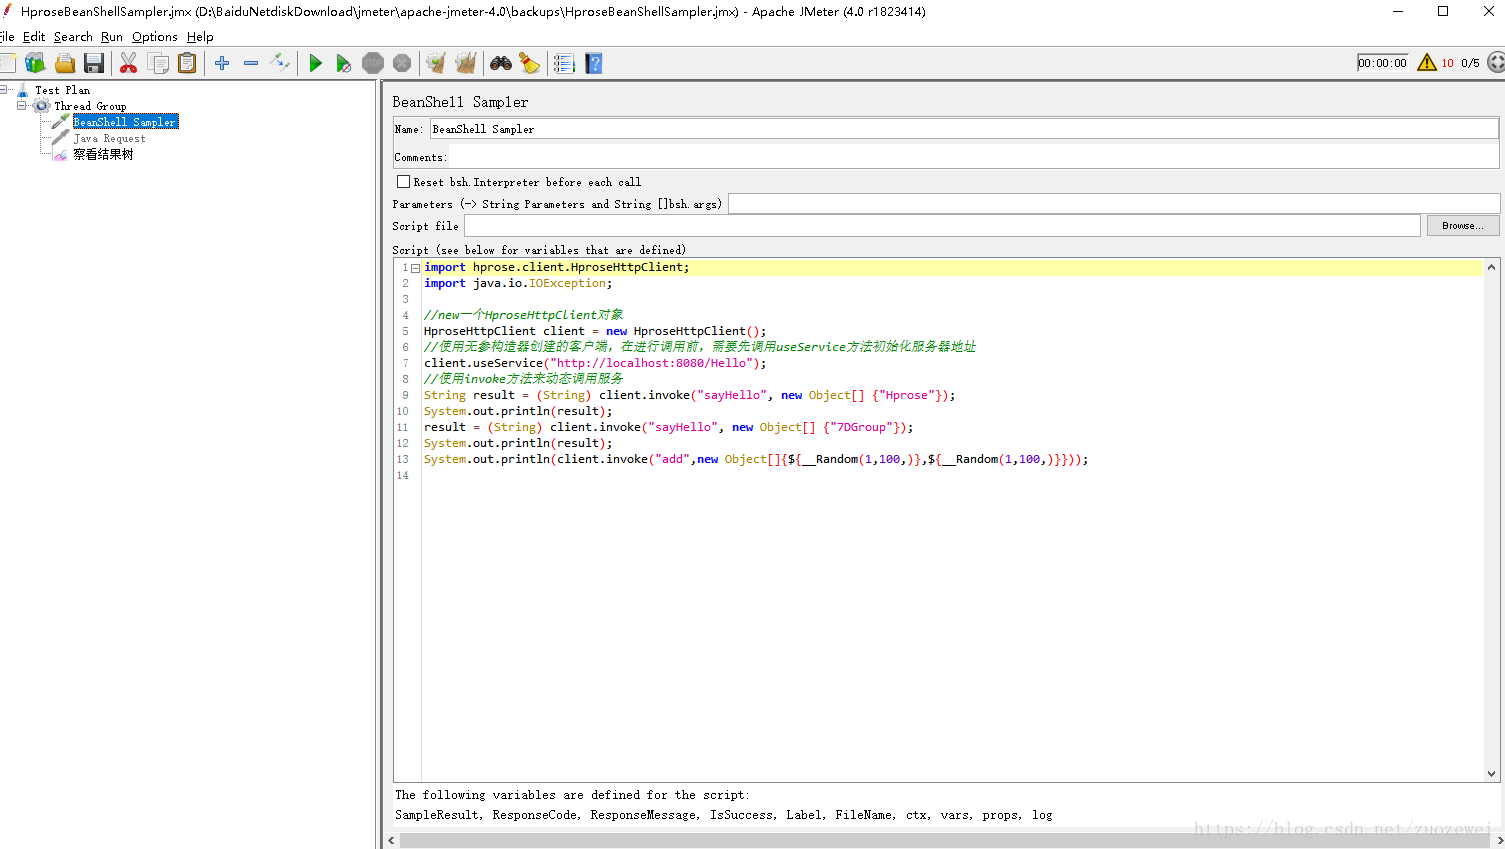Click the Function Helper list icon
The width and height of the screenshot is (1505, 849).
point(564,64)
